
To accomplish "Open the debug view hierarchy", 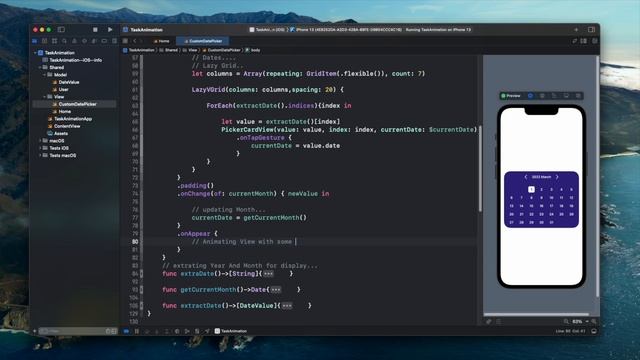I will (177, 331).
